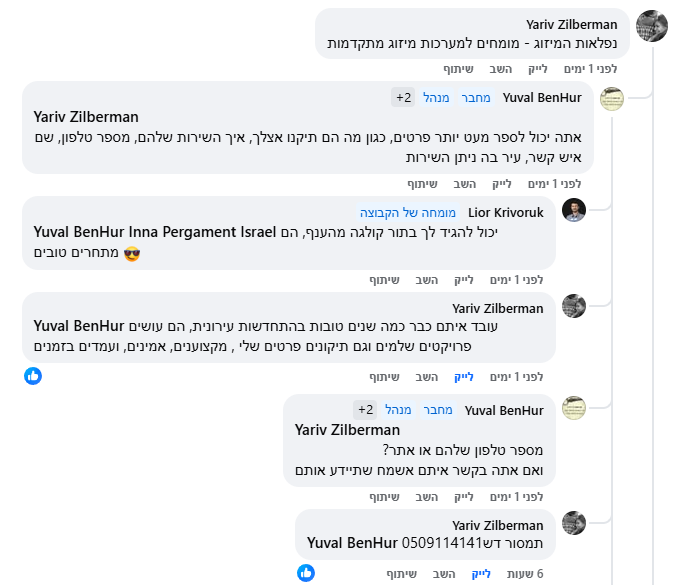
Task: Open Yariv's avatar next to the 0509114141 comment
Action: coord(574,523)
